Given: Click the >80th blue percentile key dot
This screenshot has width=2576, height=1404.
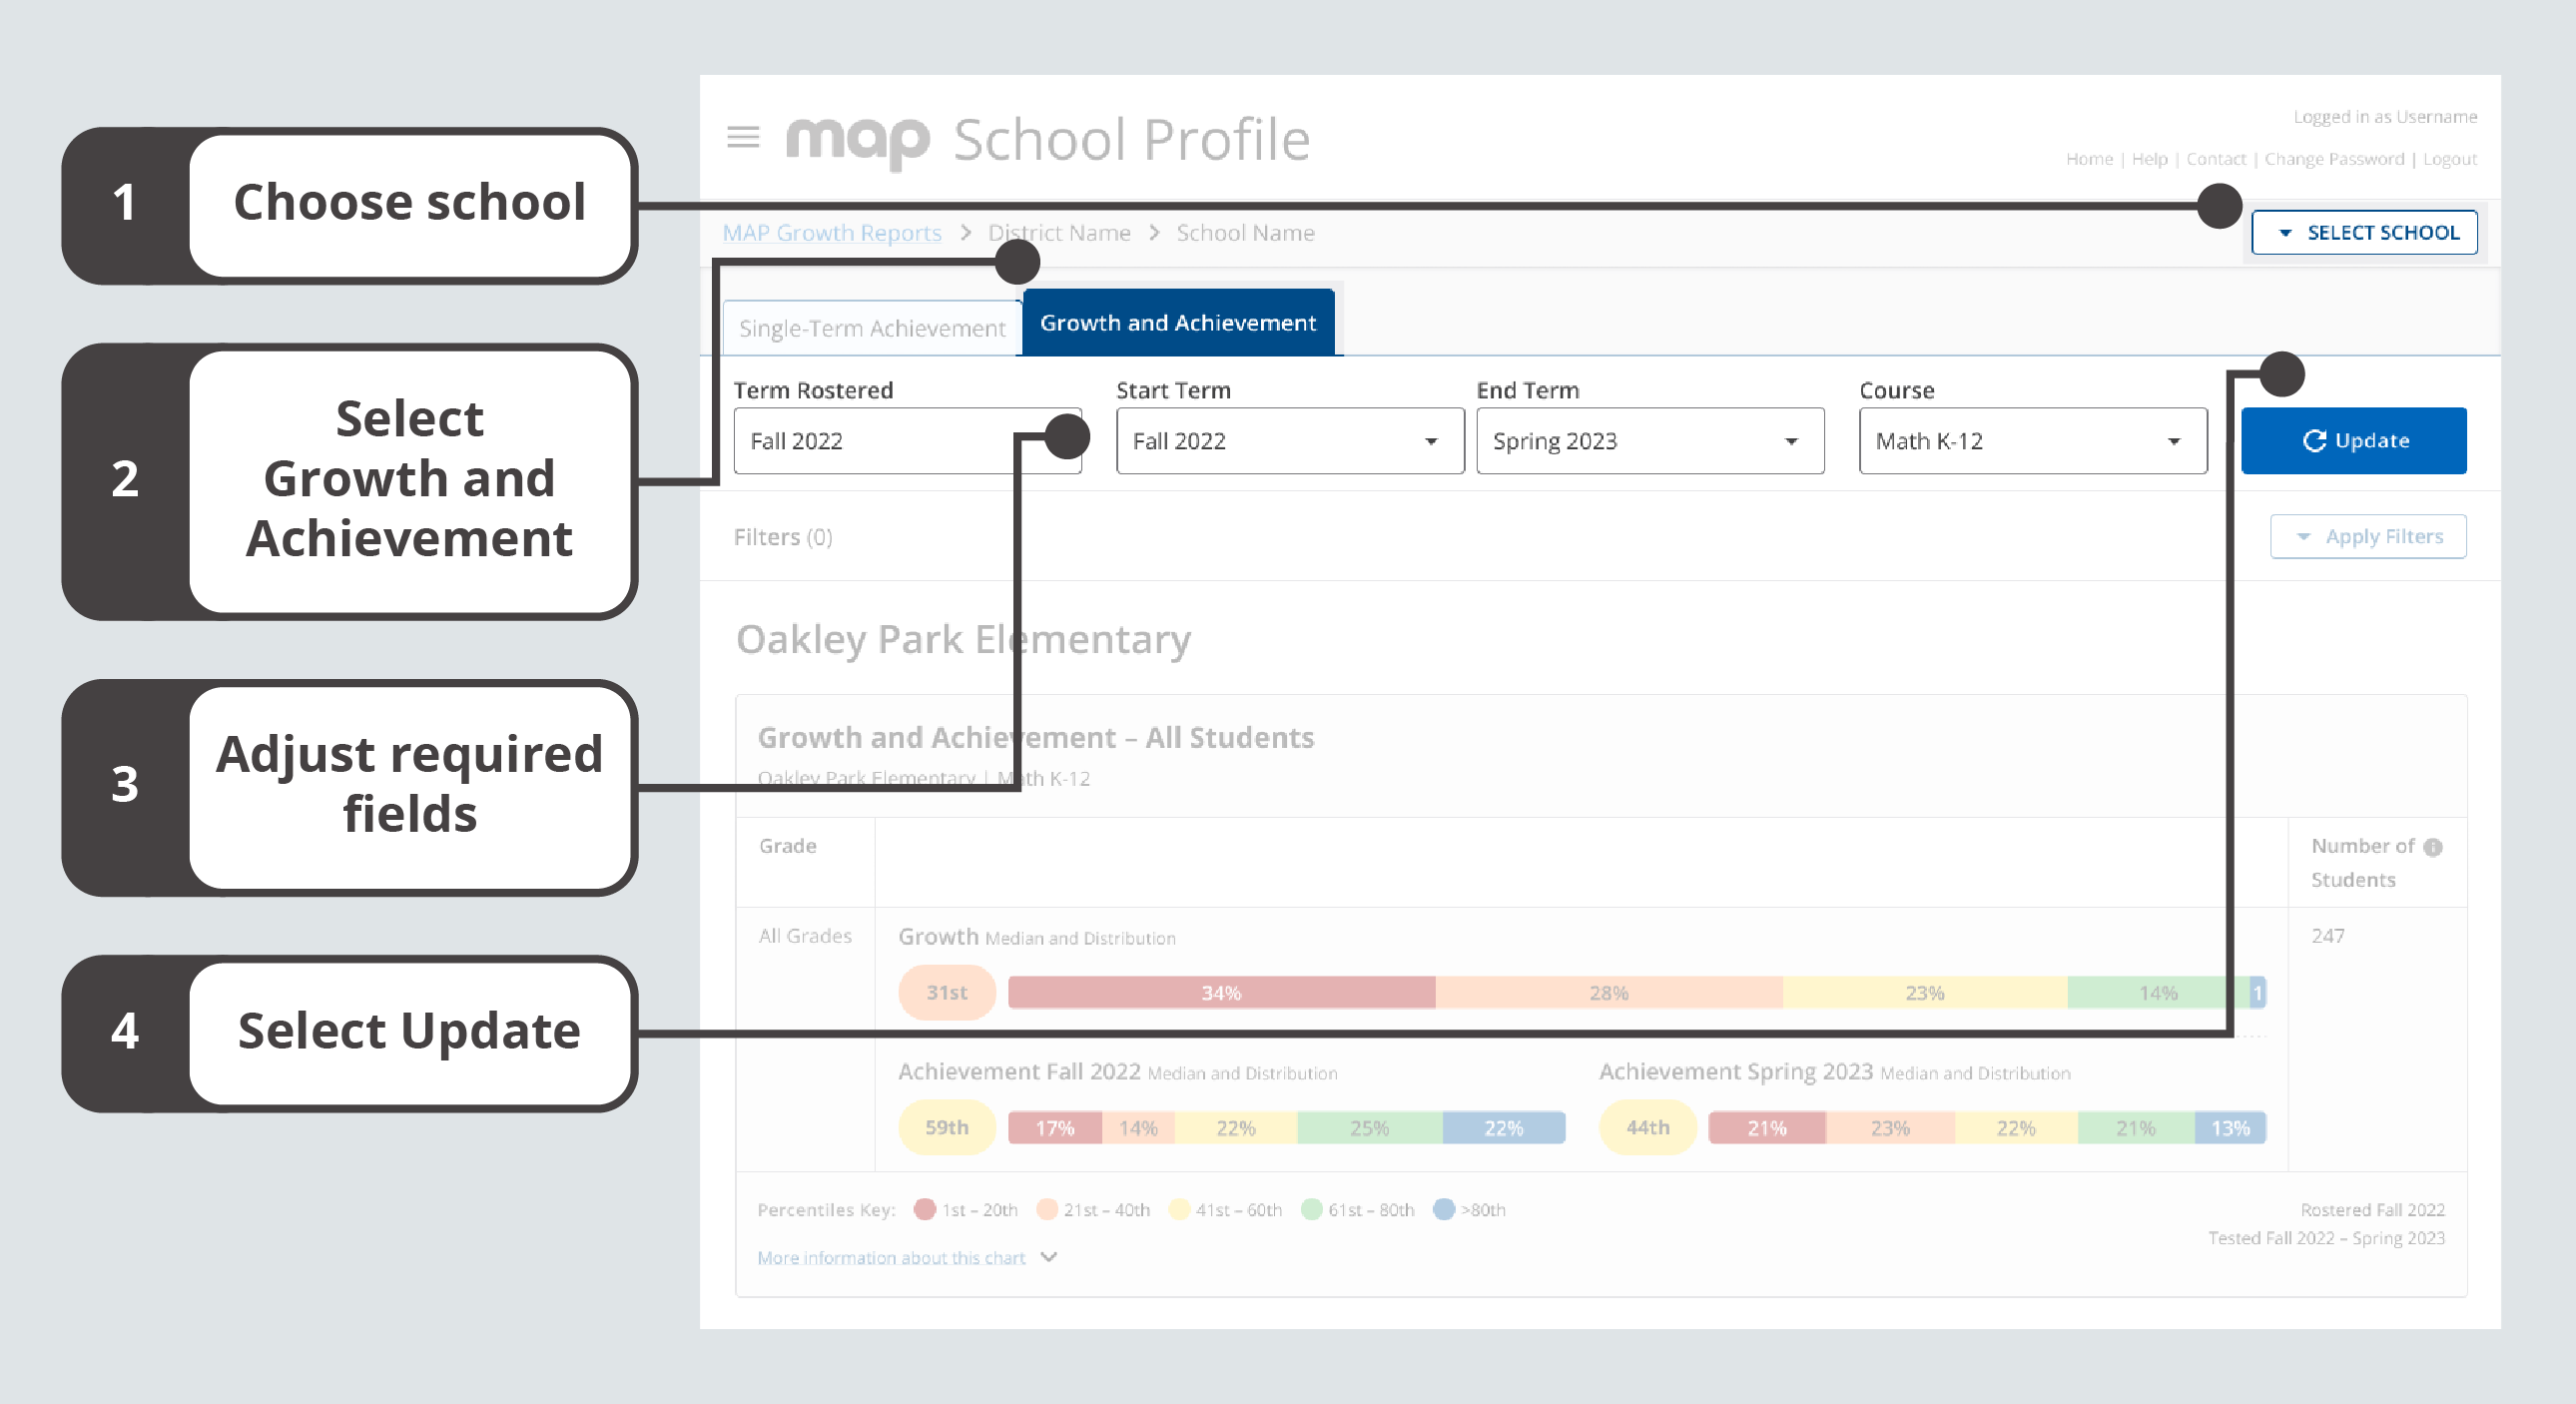Looking at the screenshot, I should pos(1443,1210).
